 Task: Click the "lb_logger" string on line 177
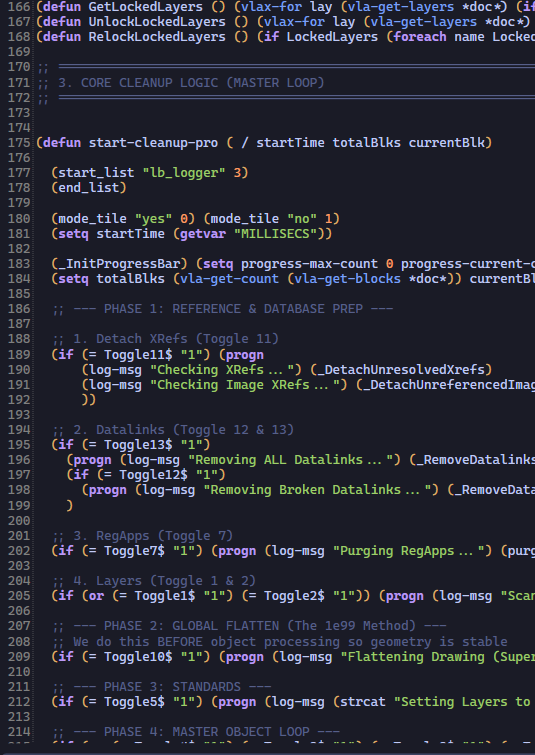(x=184, y=173)
